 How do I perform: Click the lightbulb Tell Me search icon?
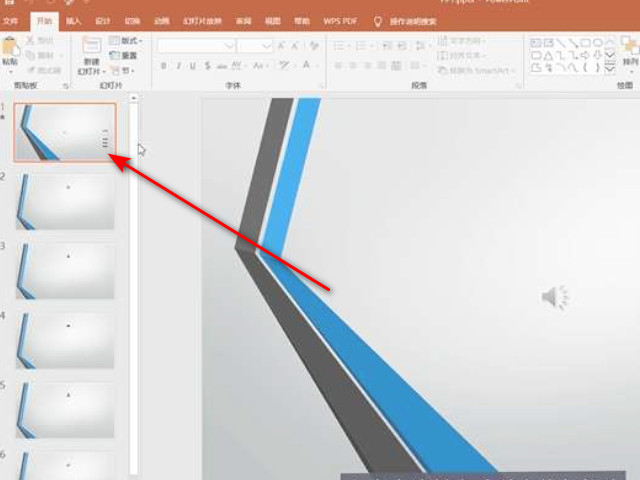click(377, 20)
